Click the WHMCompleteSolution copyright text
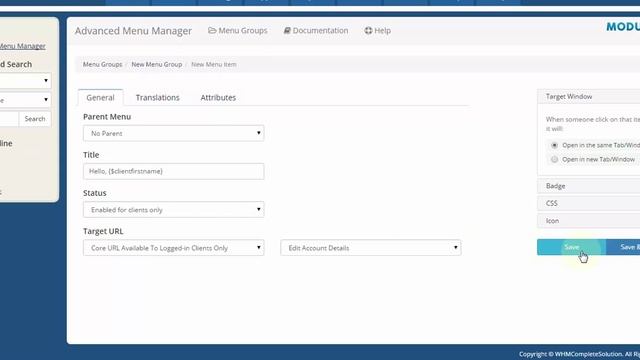Viewport: 640px width, 360px height. coord(580,354)
